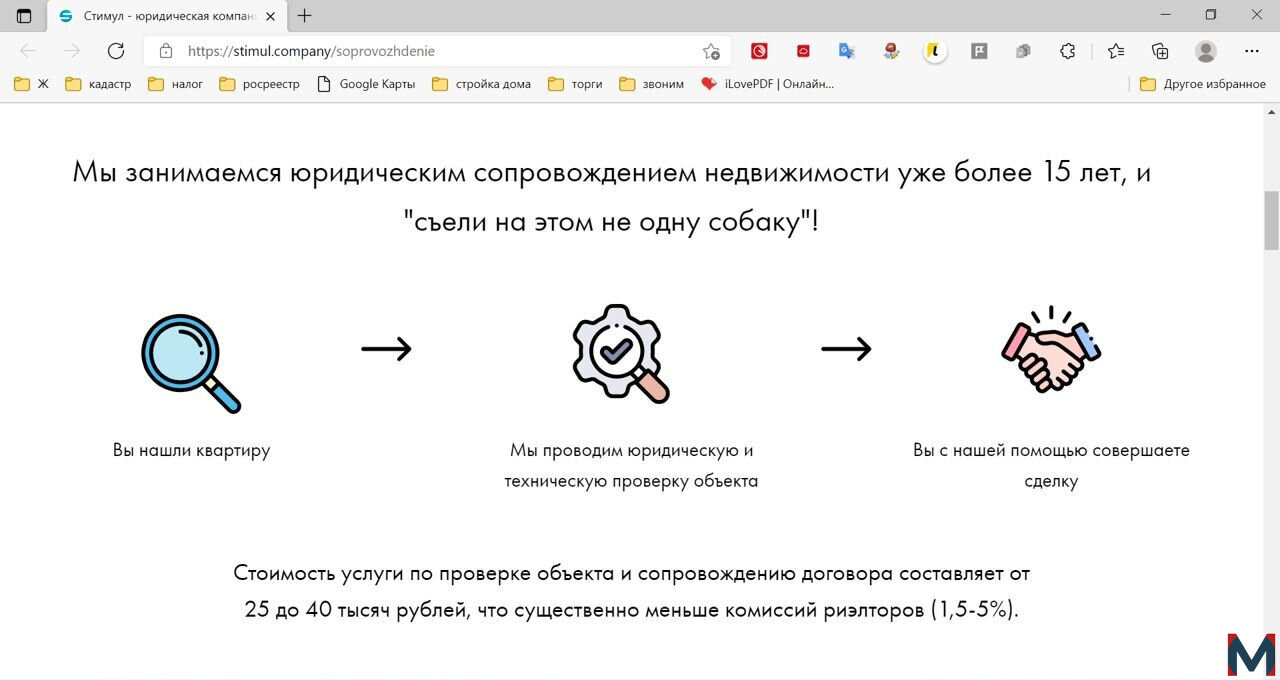View site info via the padlock icon
Screen dimensions: 1280x680
(166, 51)
